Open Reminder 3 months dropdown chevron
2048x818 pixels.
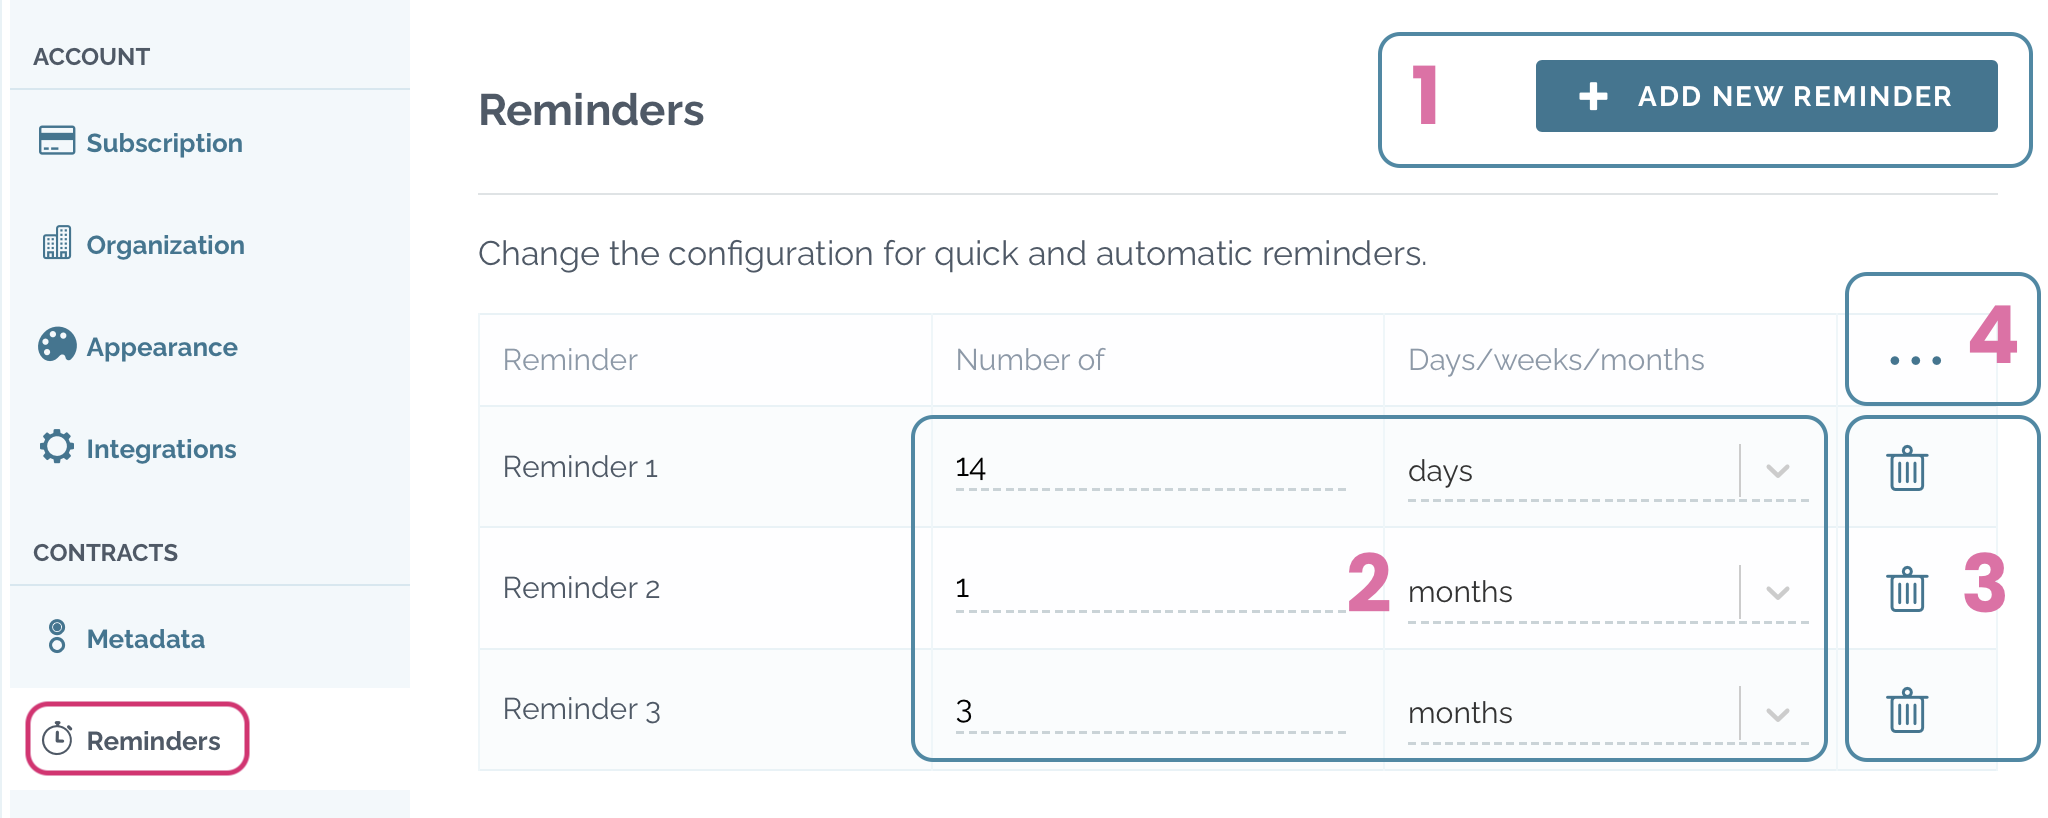pyautogui.click(x=1777, y=714)
